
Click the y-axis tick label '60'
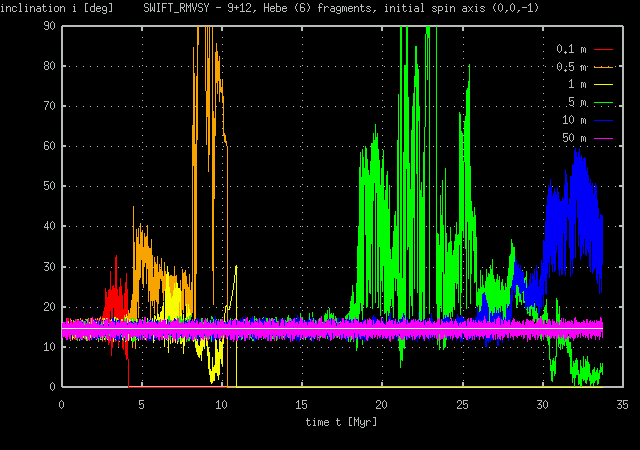(49, 146)
